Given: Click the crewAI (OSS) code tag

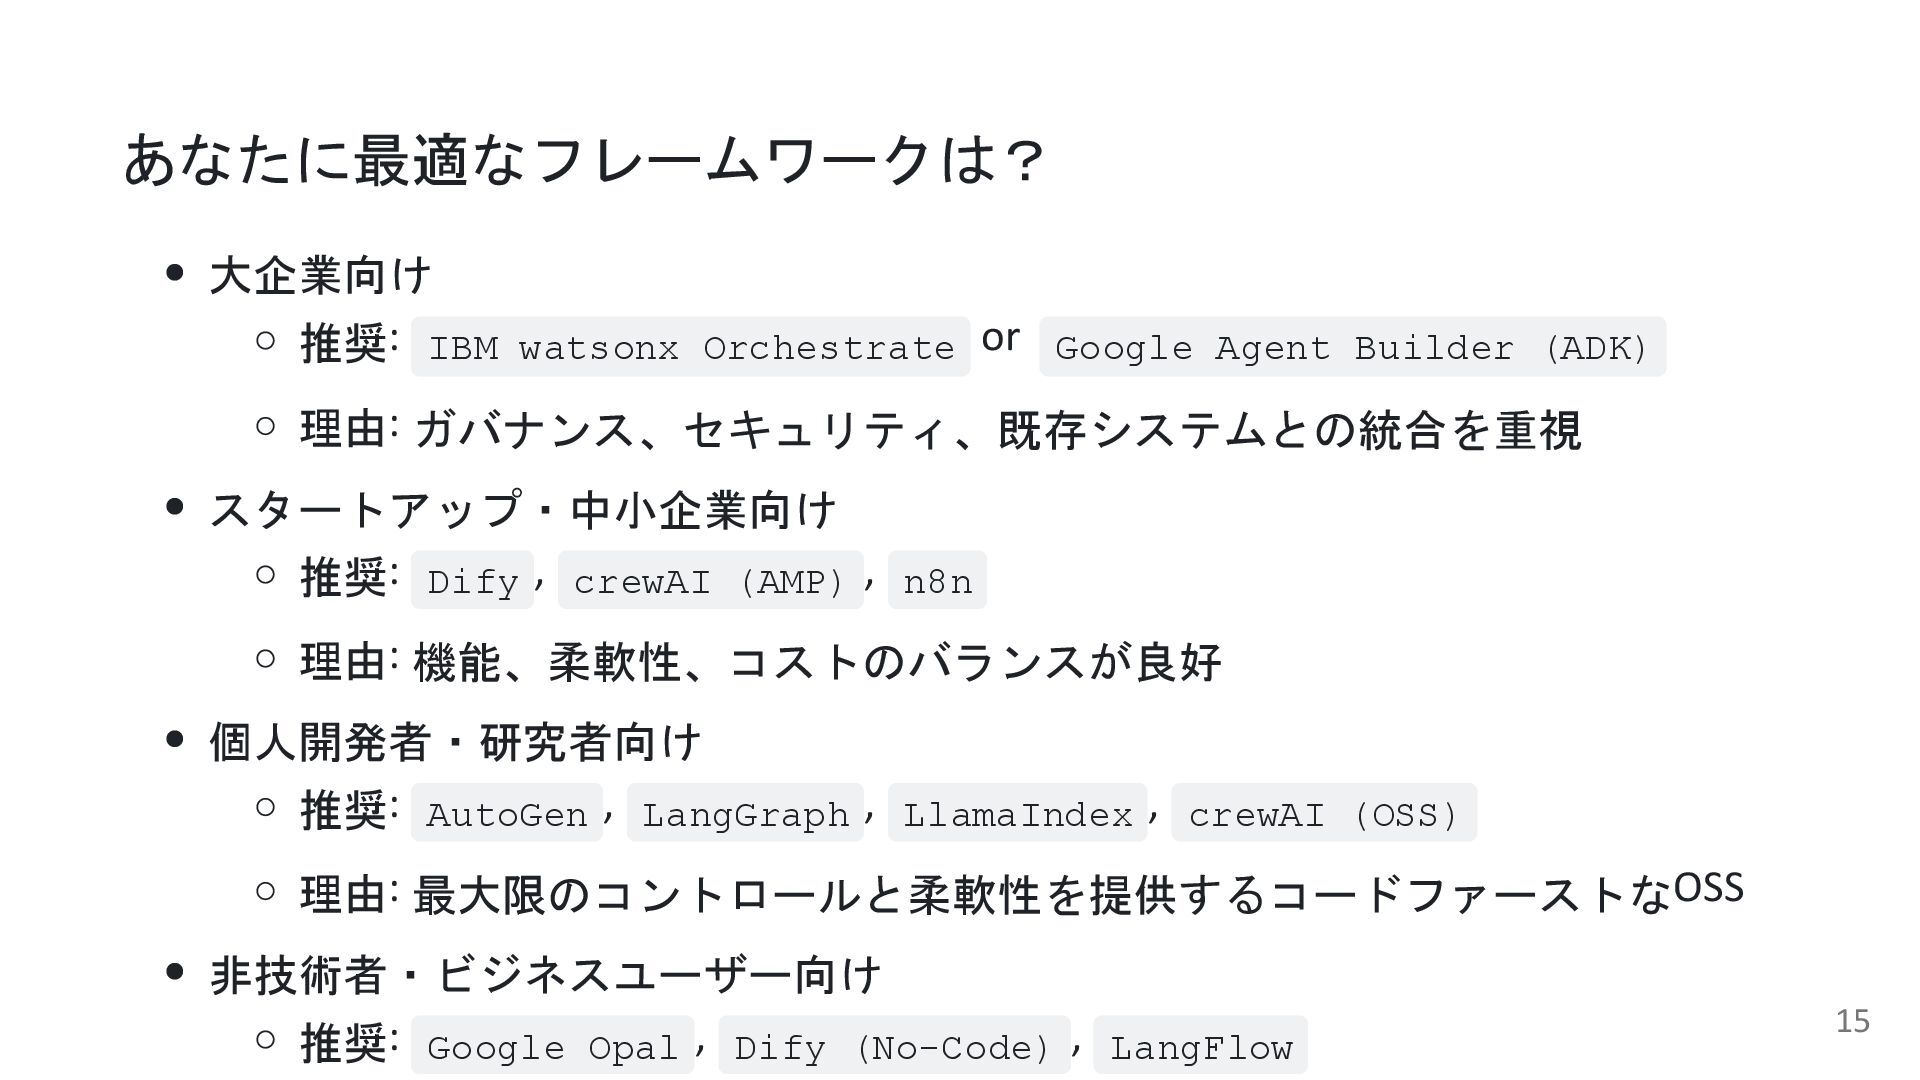Looking at the screenshot, I should [x=1324, y=813].
